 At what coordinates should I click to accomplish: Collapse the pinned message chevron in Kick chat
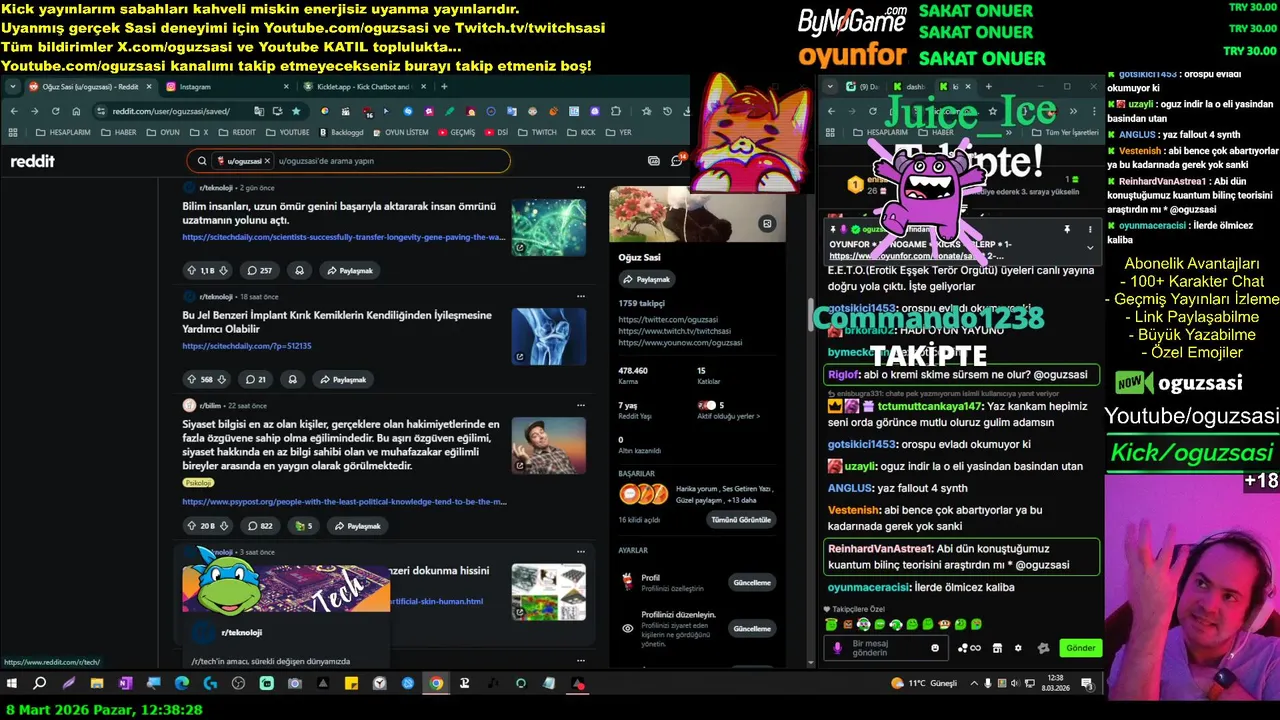pos(1090,247)
